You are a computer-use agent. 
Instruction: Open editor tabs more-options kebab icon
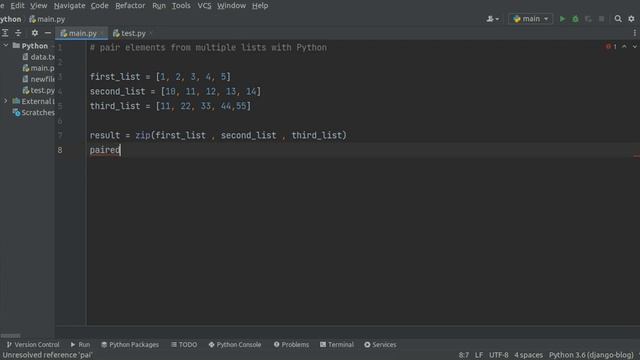(634, 33)
